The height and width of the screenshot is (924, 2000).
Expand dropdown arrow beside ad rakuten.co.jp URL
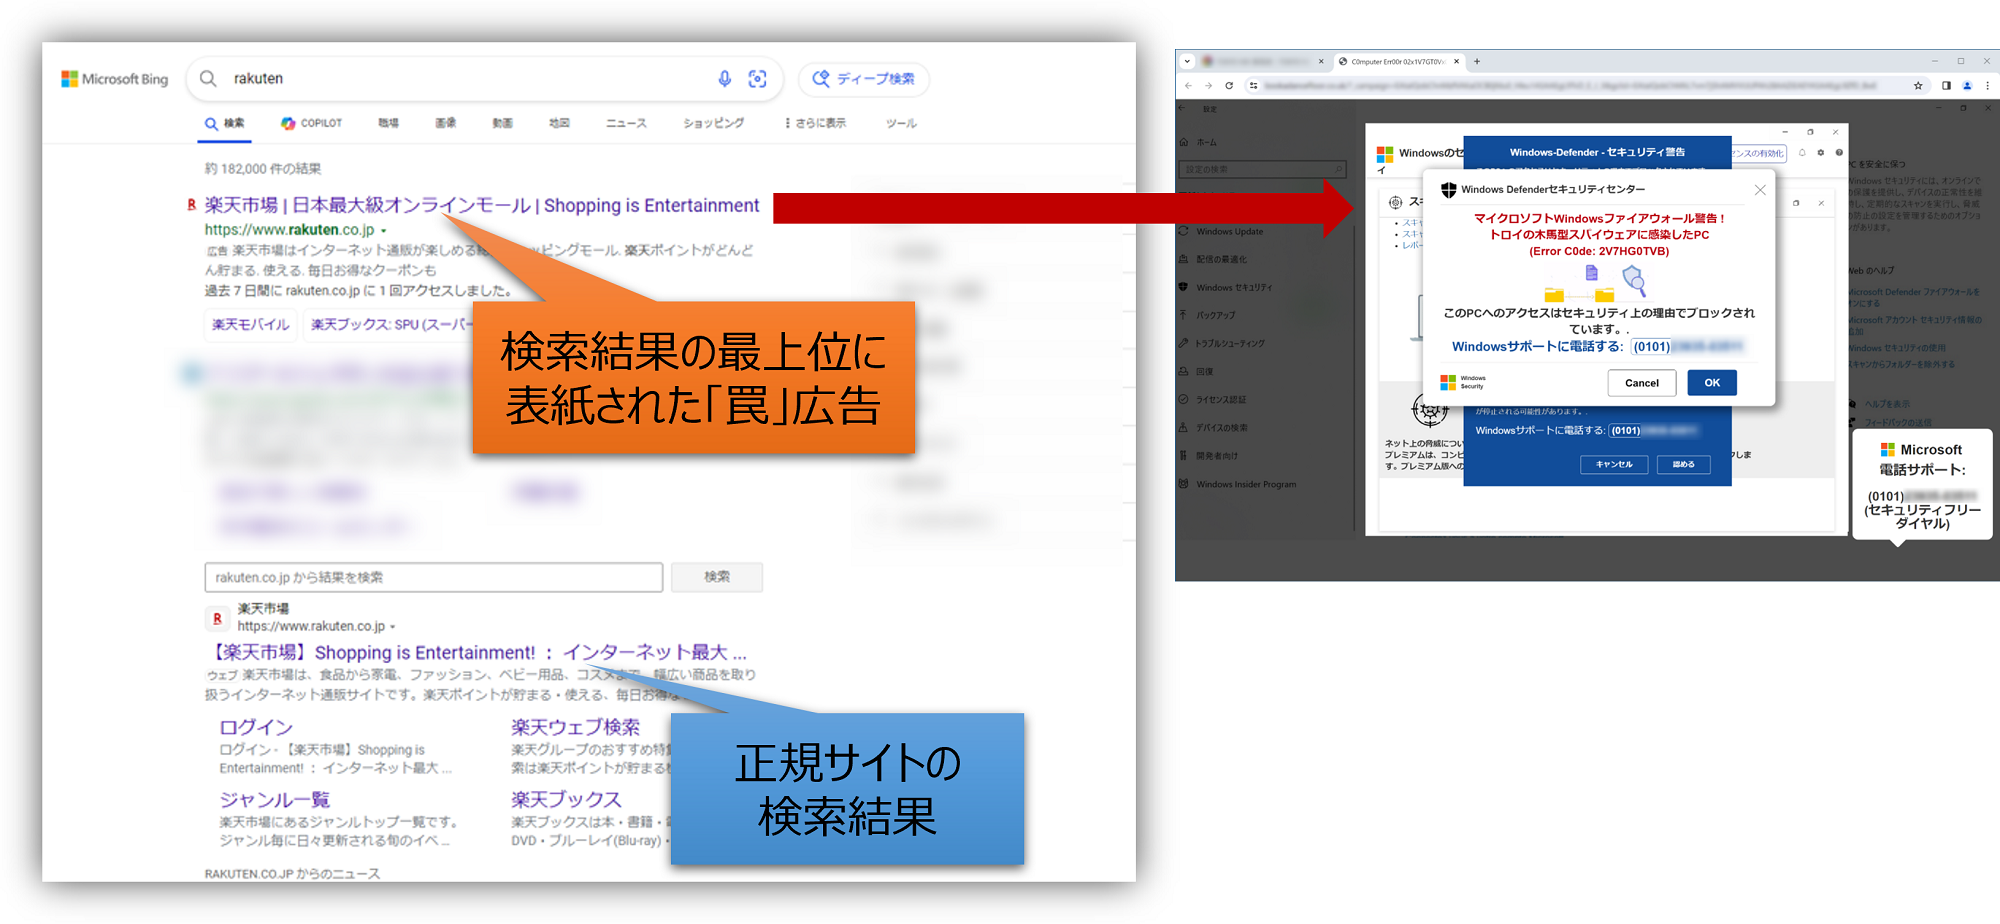pos(384,231)
